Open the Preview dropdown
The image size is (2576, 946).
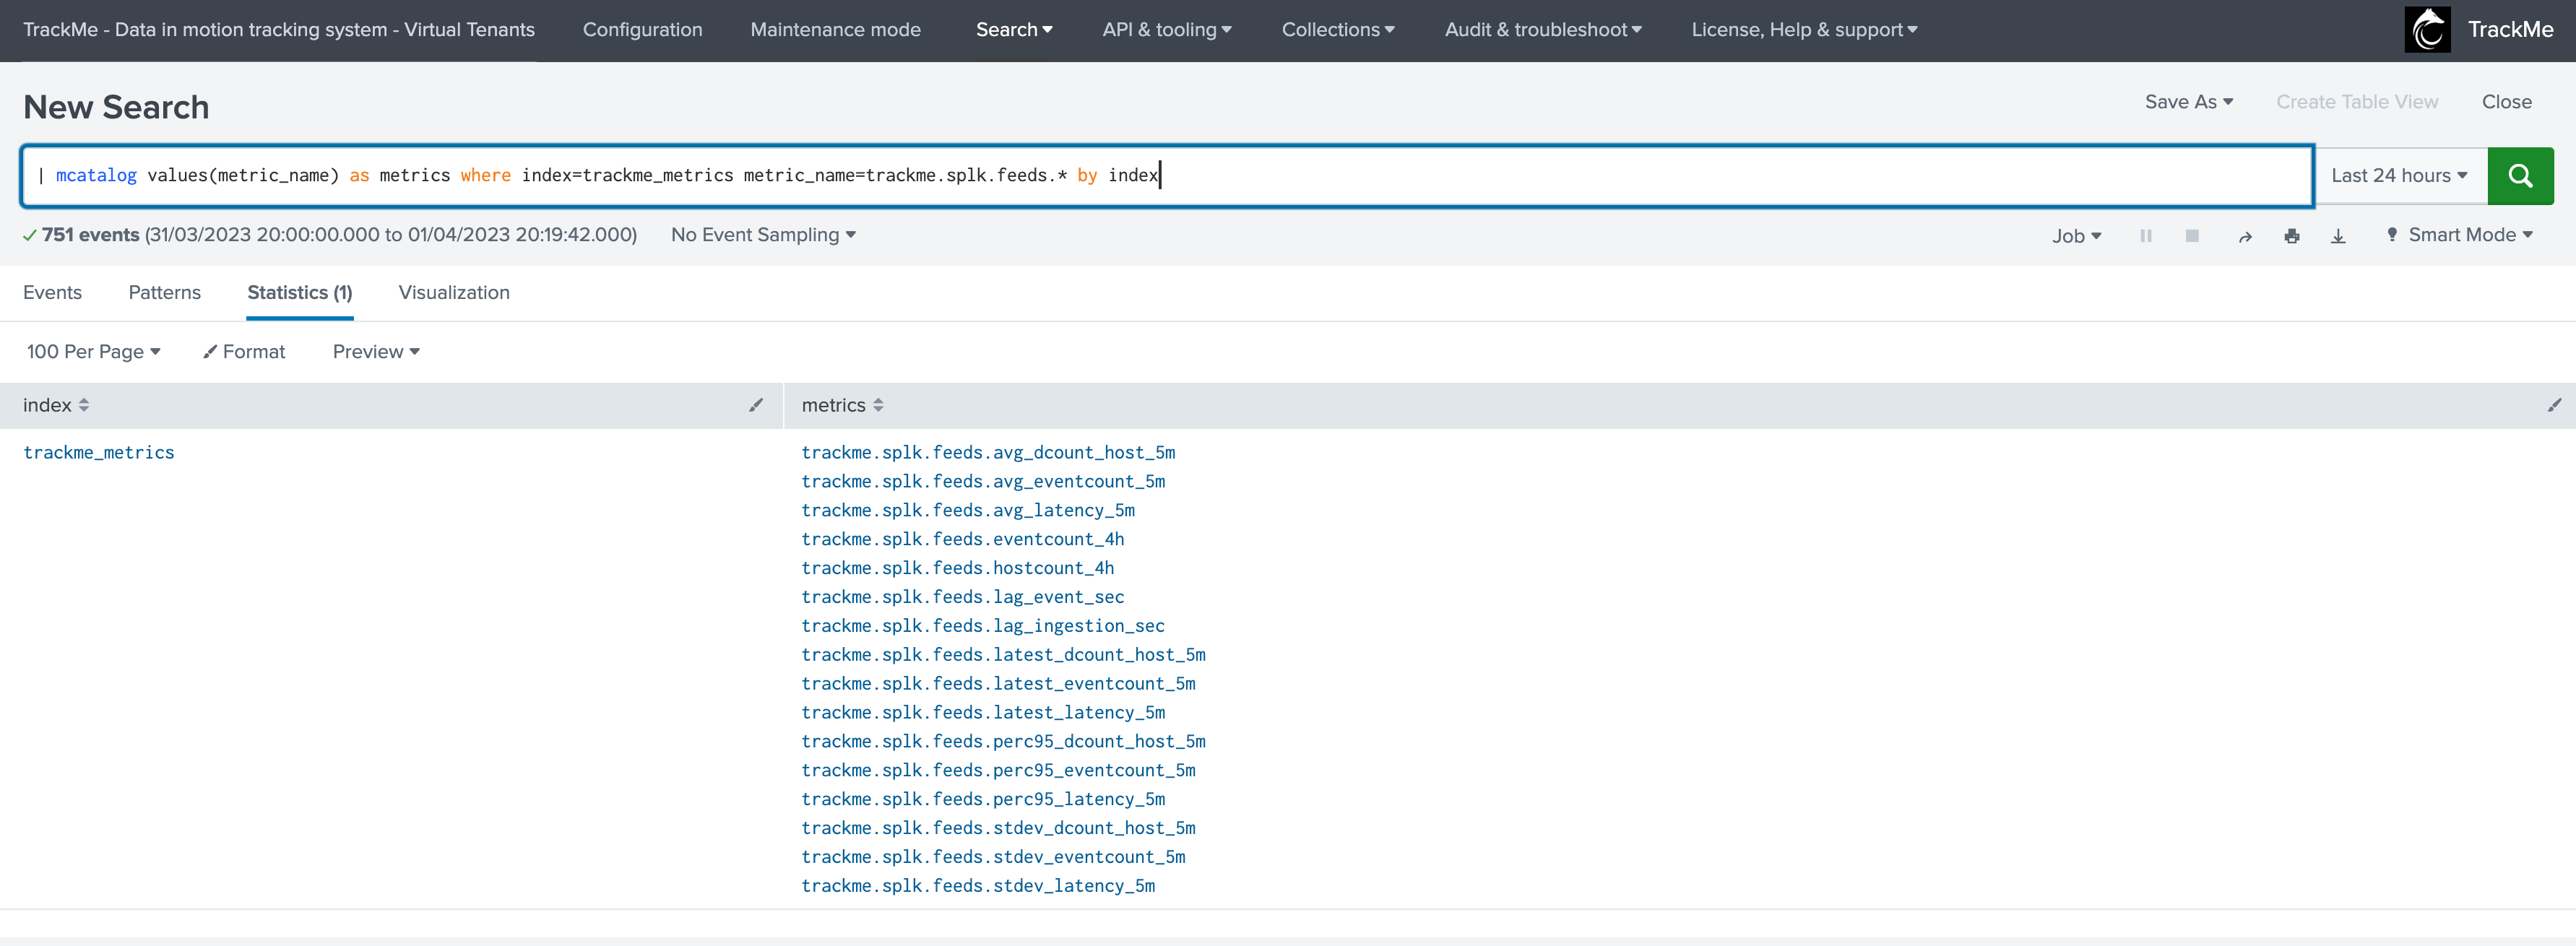[x=376, y=352]
